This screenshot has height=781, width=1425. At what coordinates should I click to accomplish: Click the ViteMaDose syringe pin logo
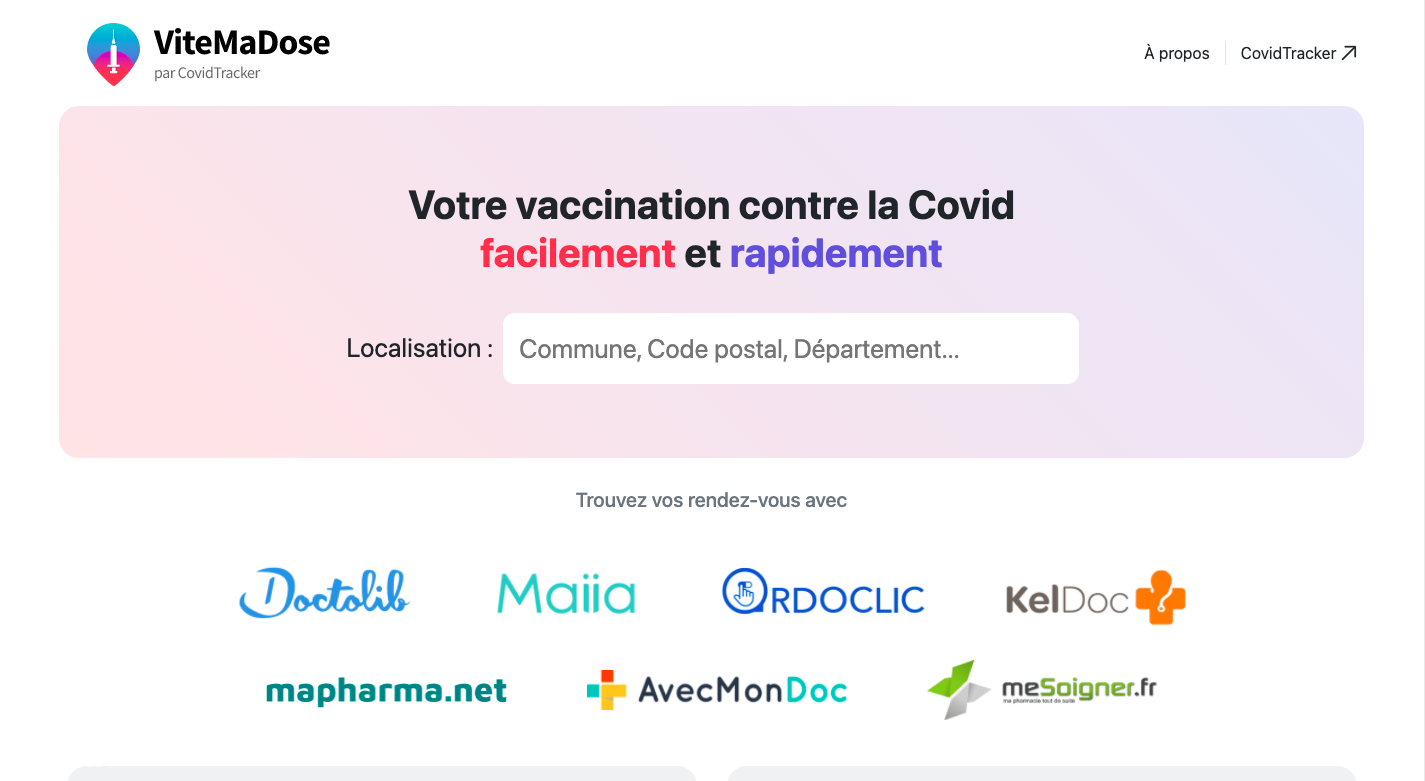(x=113, y=54)
